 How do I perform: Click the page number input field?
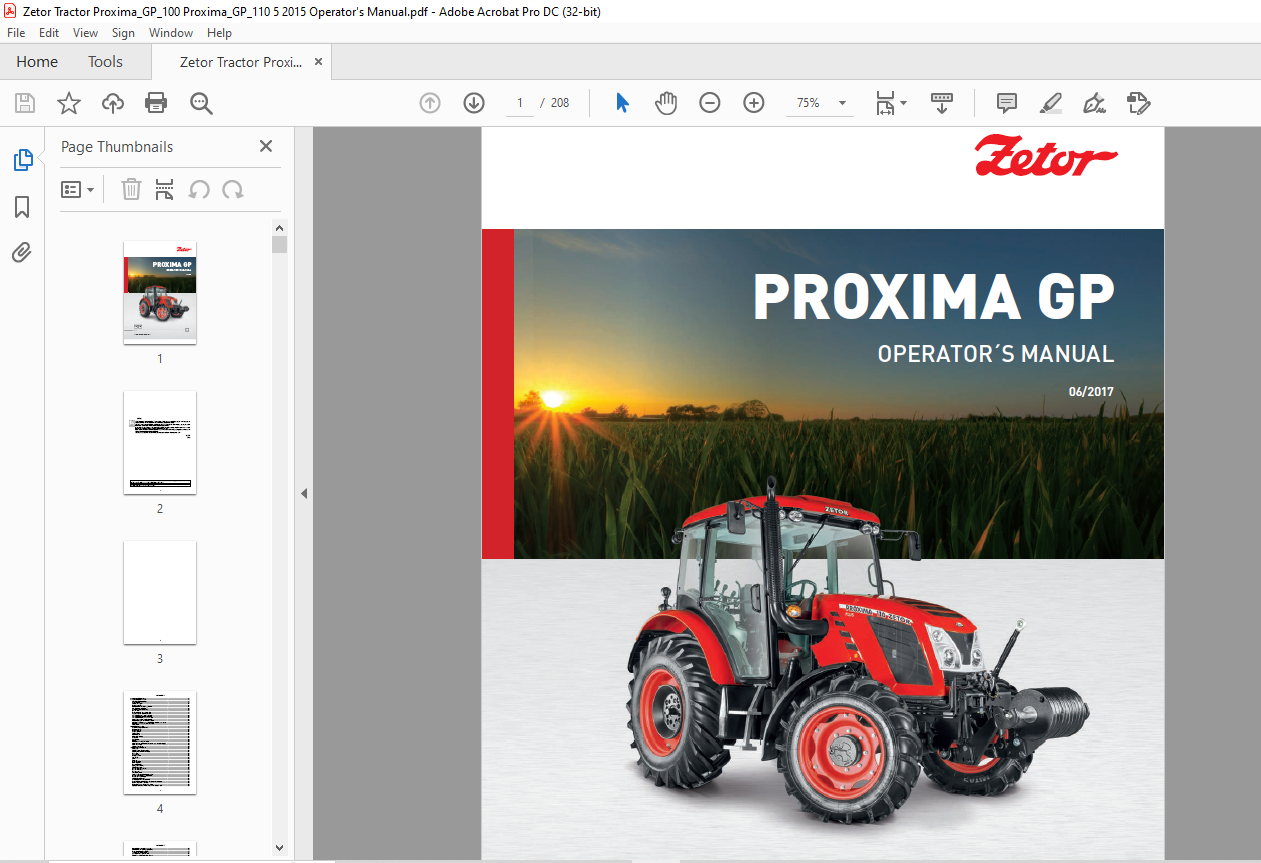[x=520, y=103]
